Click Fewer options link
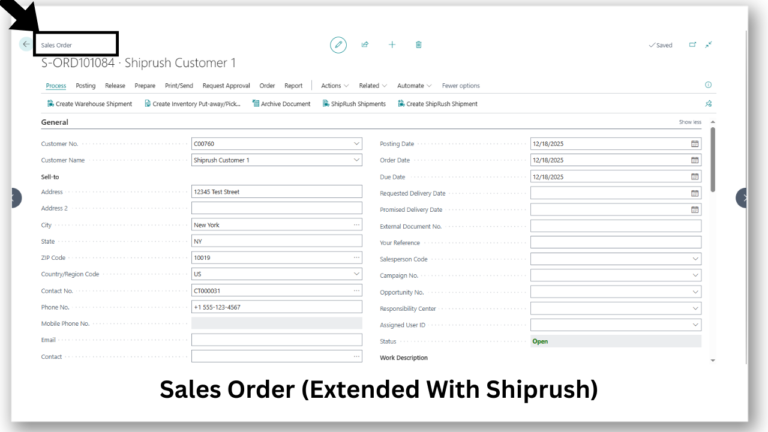 461,86
